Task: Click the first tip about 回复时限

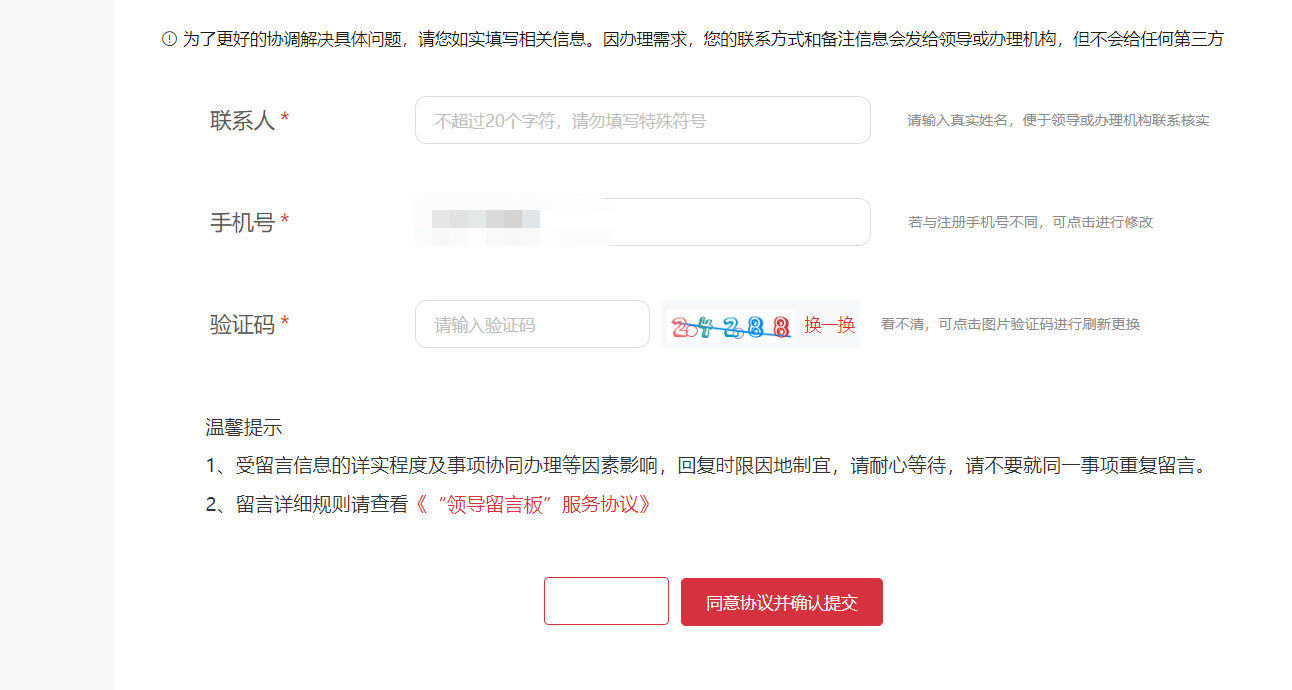Action: tap(710, 466)
